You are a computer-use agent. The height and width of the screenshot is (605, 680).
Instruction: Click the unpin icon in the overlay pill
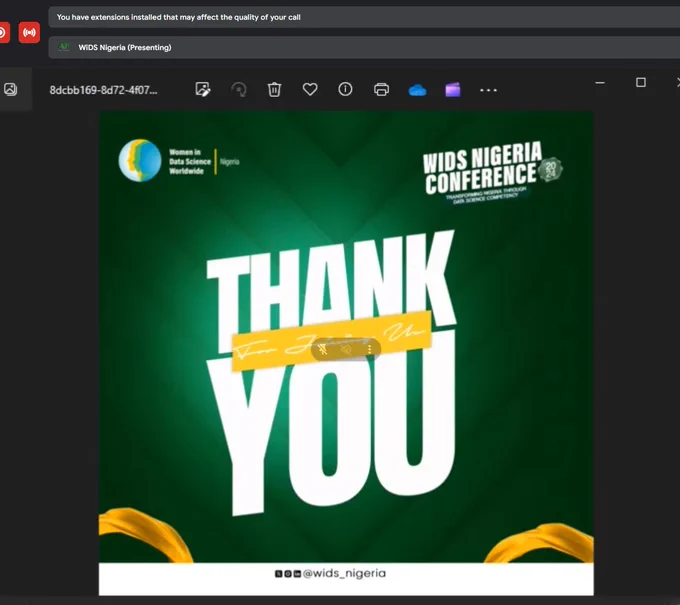click(x=323, y=349)
